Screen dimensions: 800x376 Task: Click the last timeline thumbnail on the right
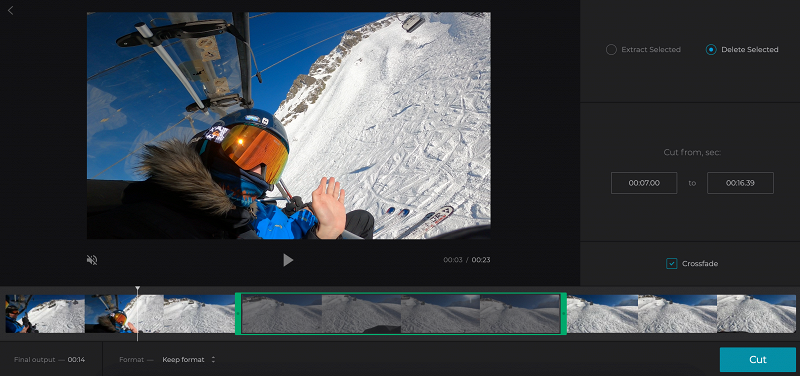(x=756, y=314)
